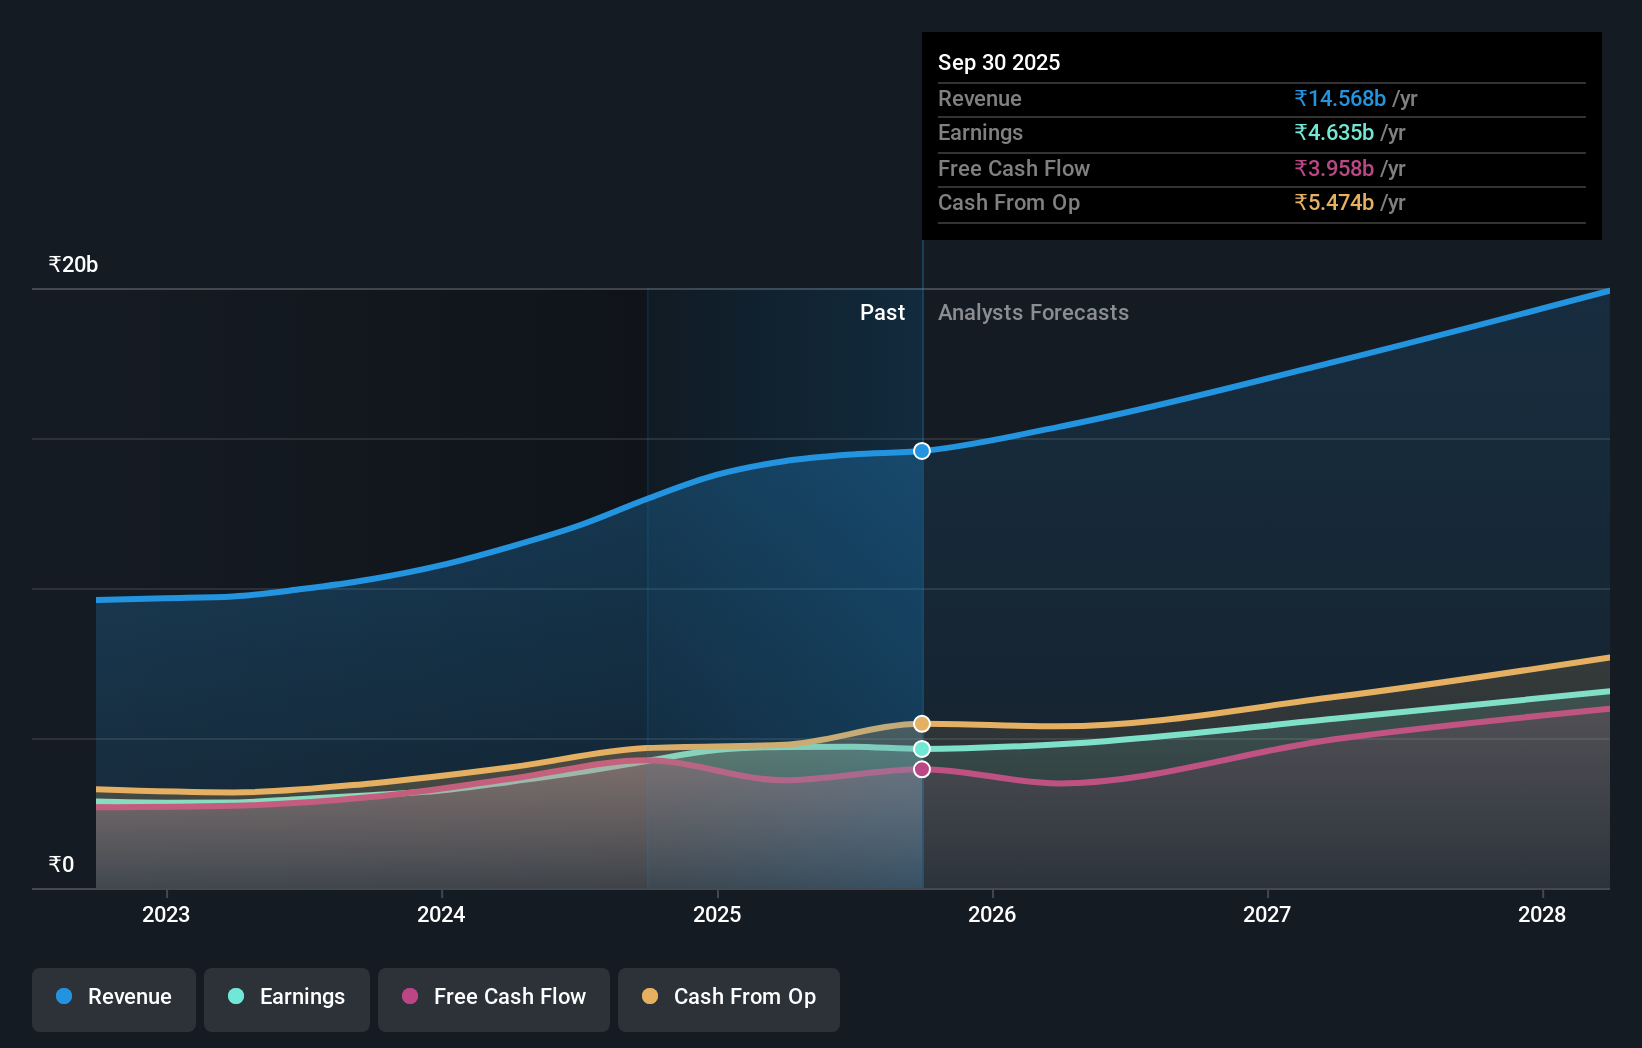Click the pink Free Cash Flow legend dot
This screenshot has height=1048, width=1642.
[410, 996]
